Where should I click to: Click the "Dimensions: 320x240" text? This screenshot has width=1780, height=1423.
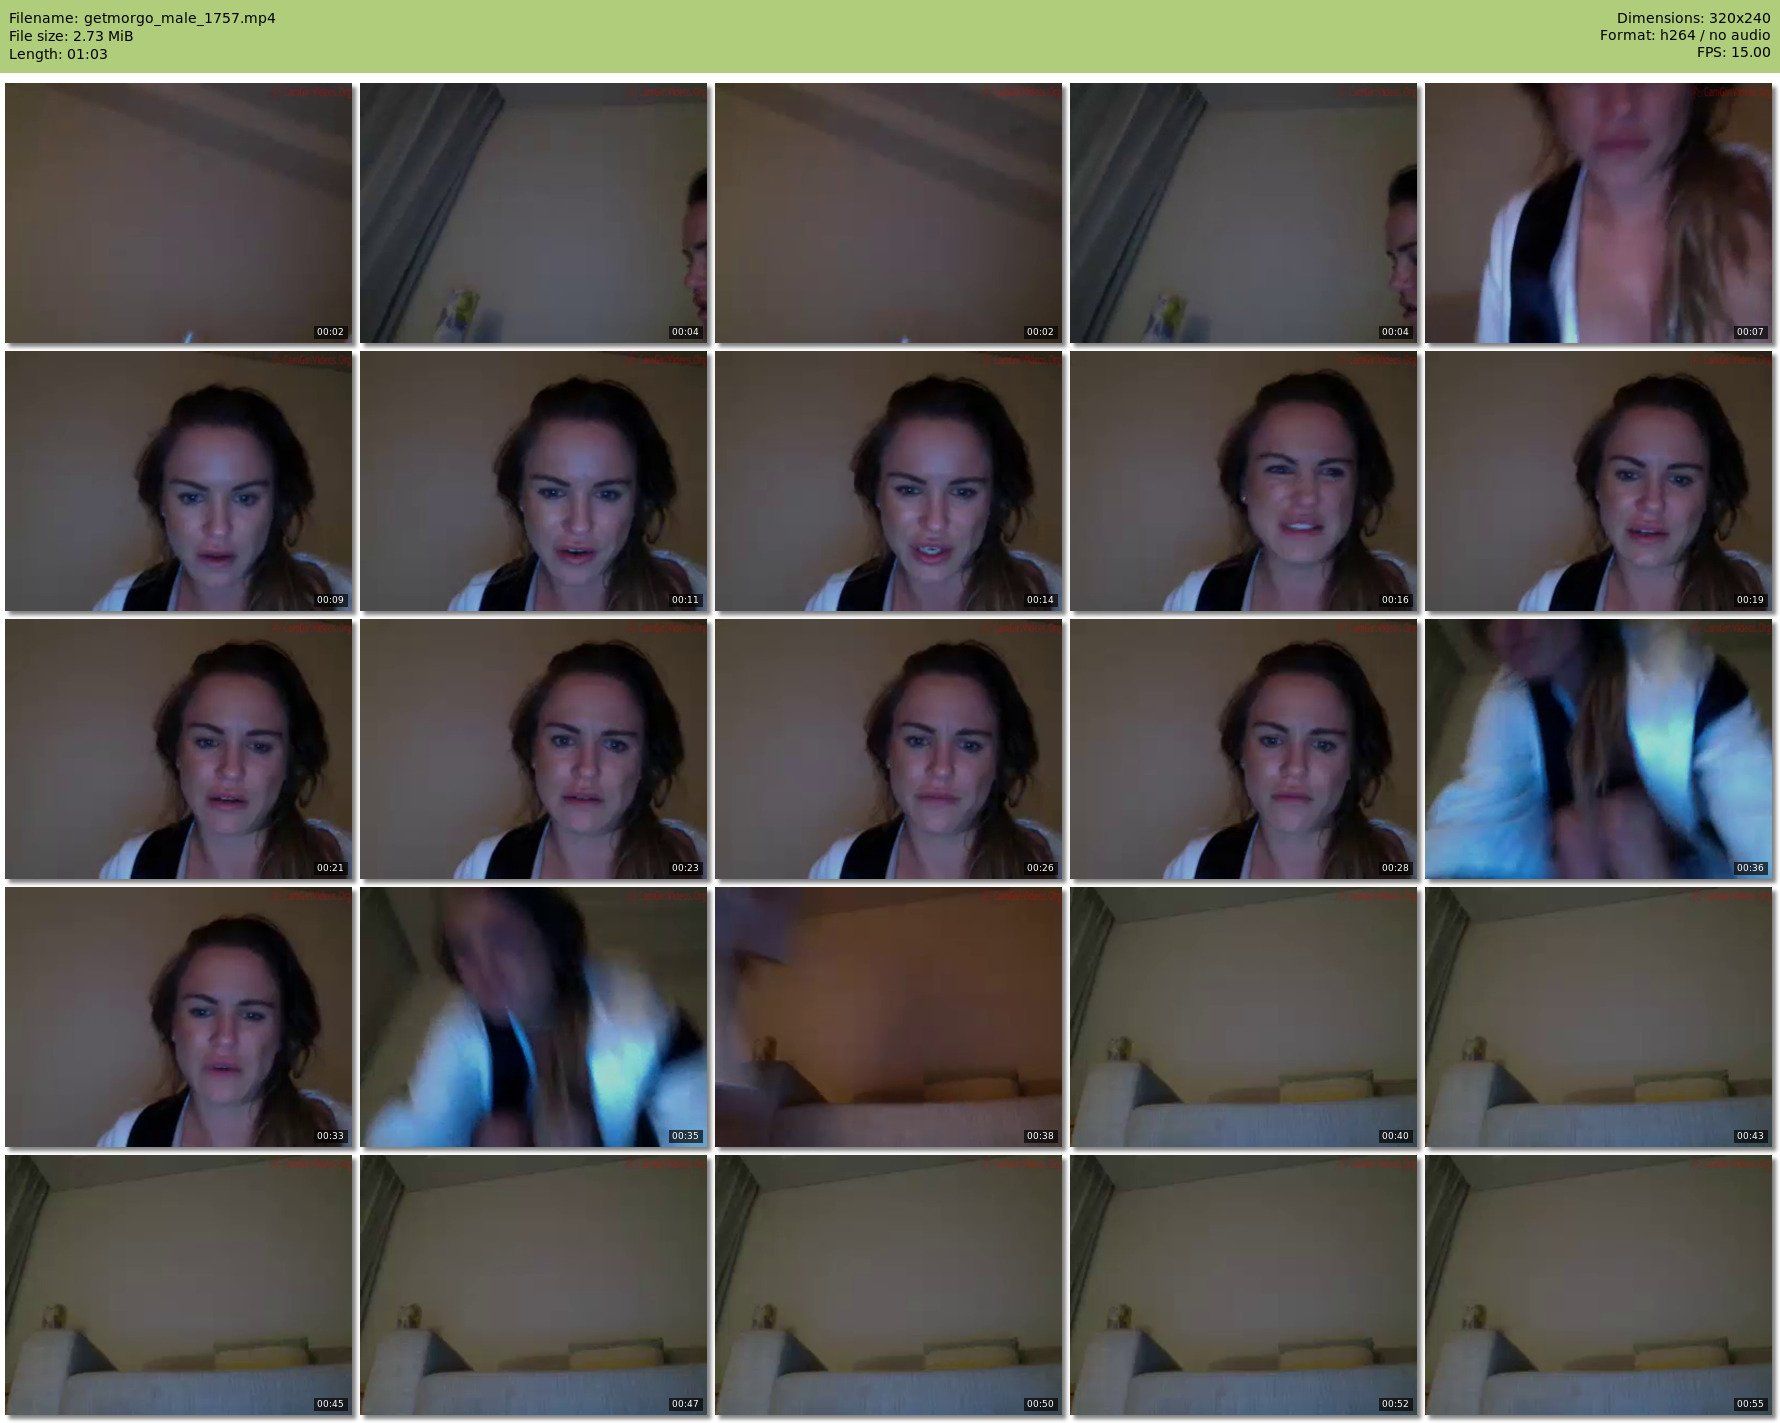point(1693,18)
